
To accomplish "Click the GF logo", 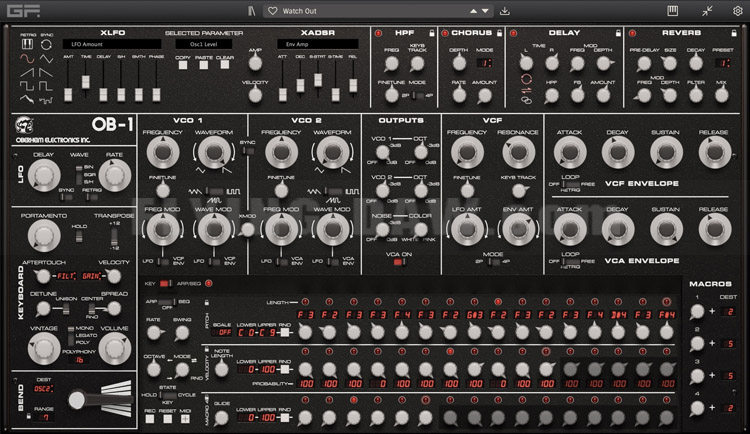I will point(23,11).
